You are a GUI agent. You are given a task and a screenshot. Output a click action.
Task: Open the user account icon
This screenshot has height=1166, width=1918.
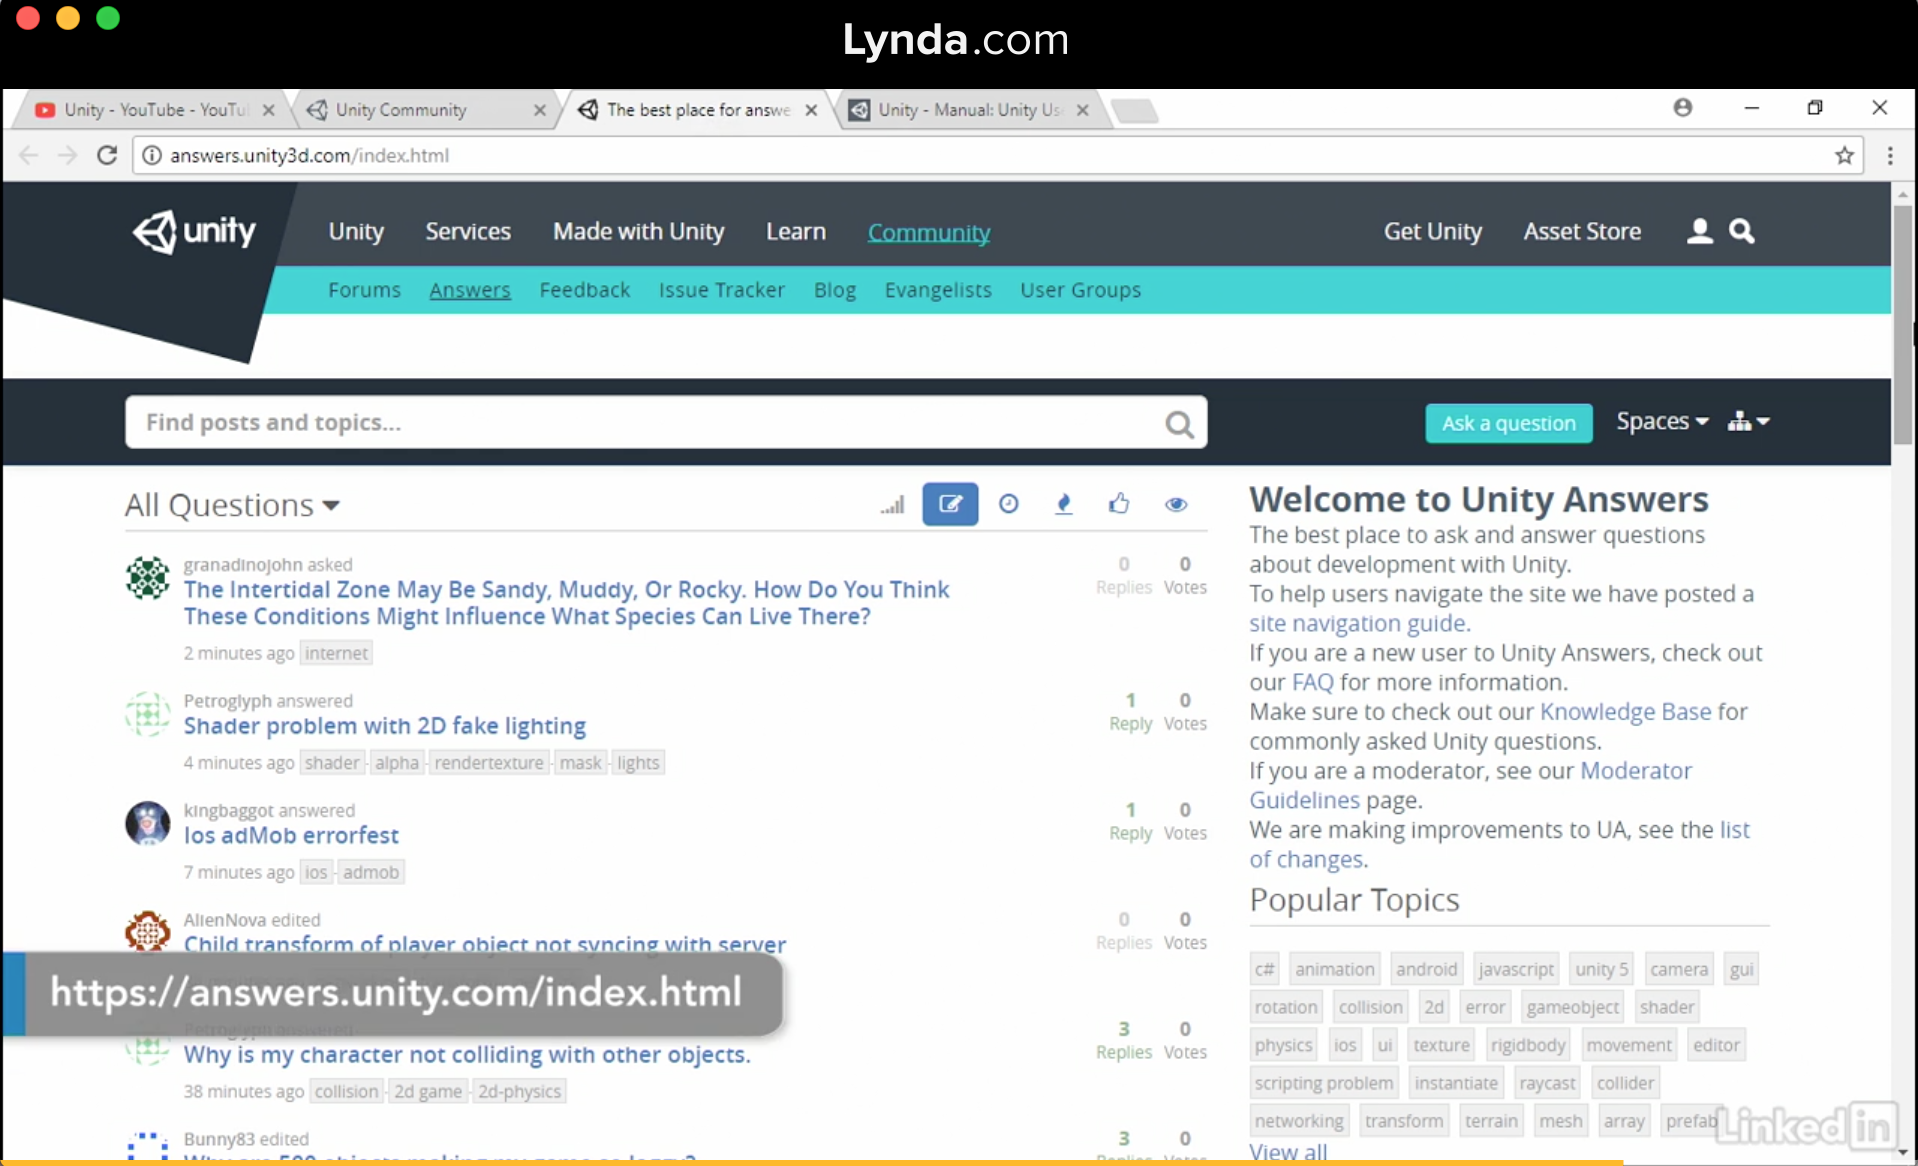(1699, 231)
